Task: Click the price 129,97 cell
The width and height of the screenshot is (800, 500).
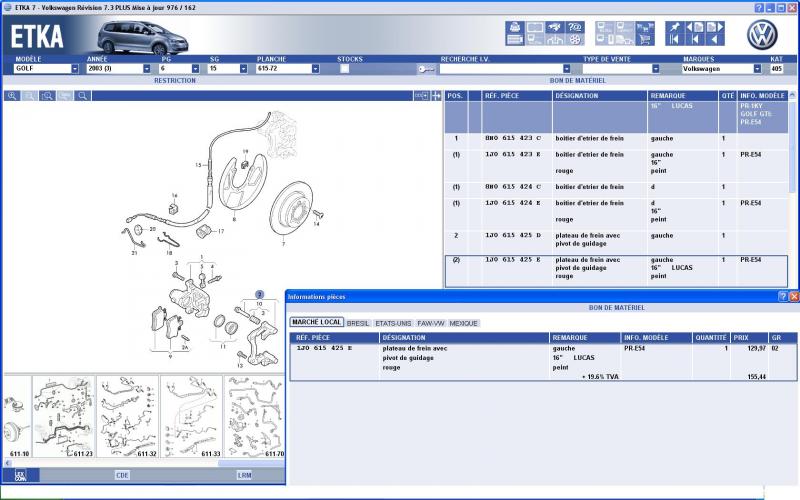Action: point(756,348)
